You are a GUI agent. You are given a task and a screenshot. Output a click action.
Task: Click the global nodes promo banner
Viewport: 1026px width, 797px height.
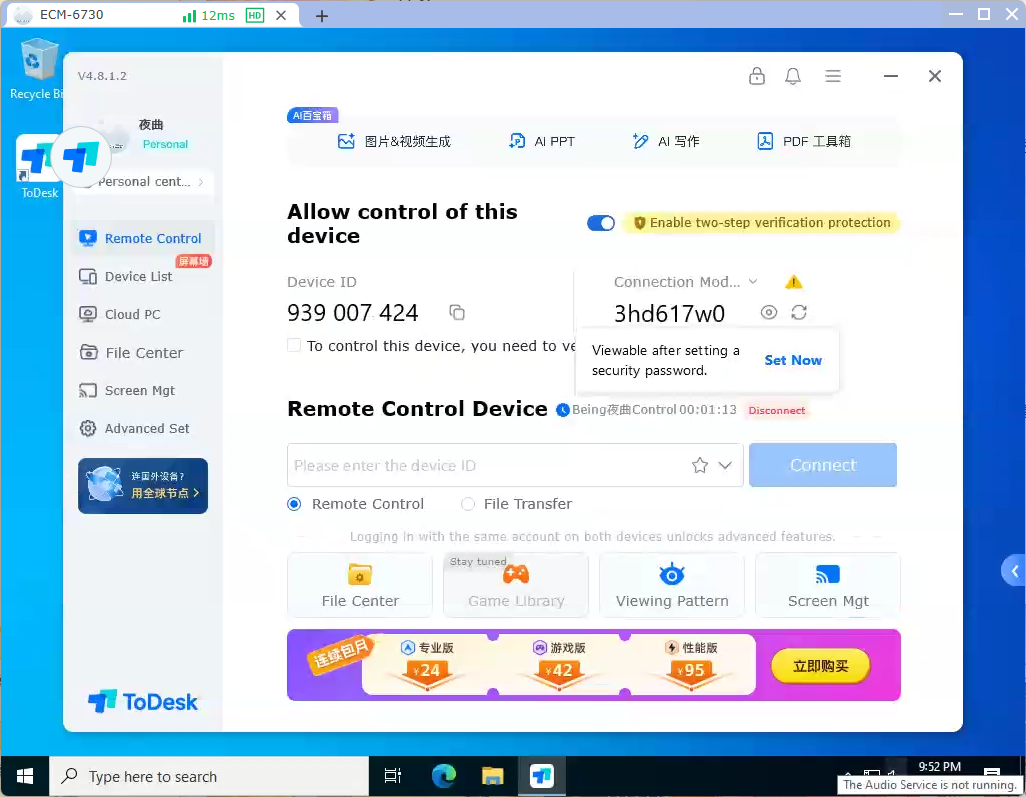point(143,486)
